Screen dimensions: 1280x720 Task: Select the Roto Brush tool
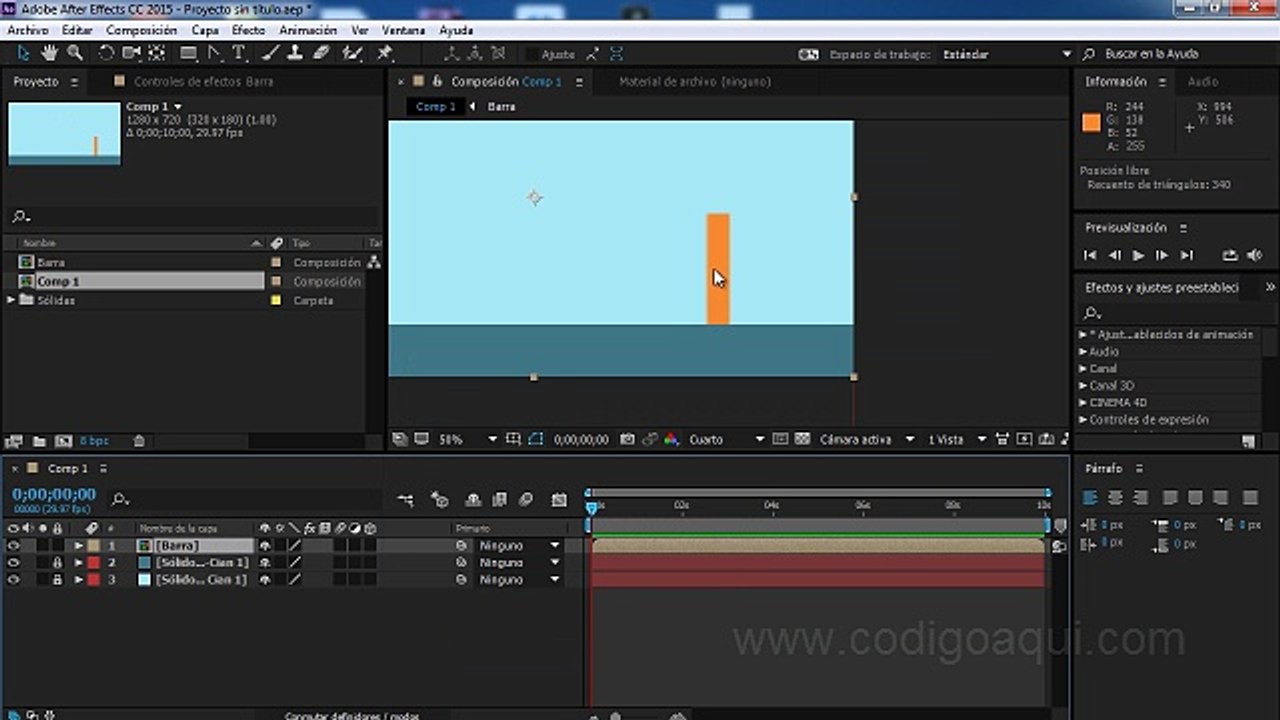352,53
